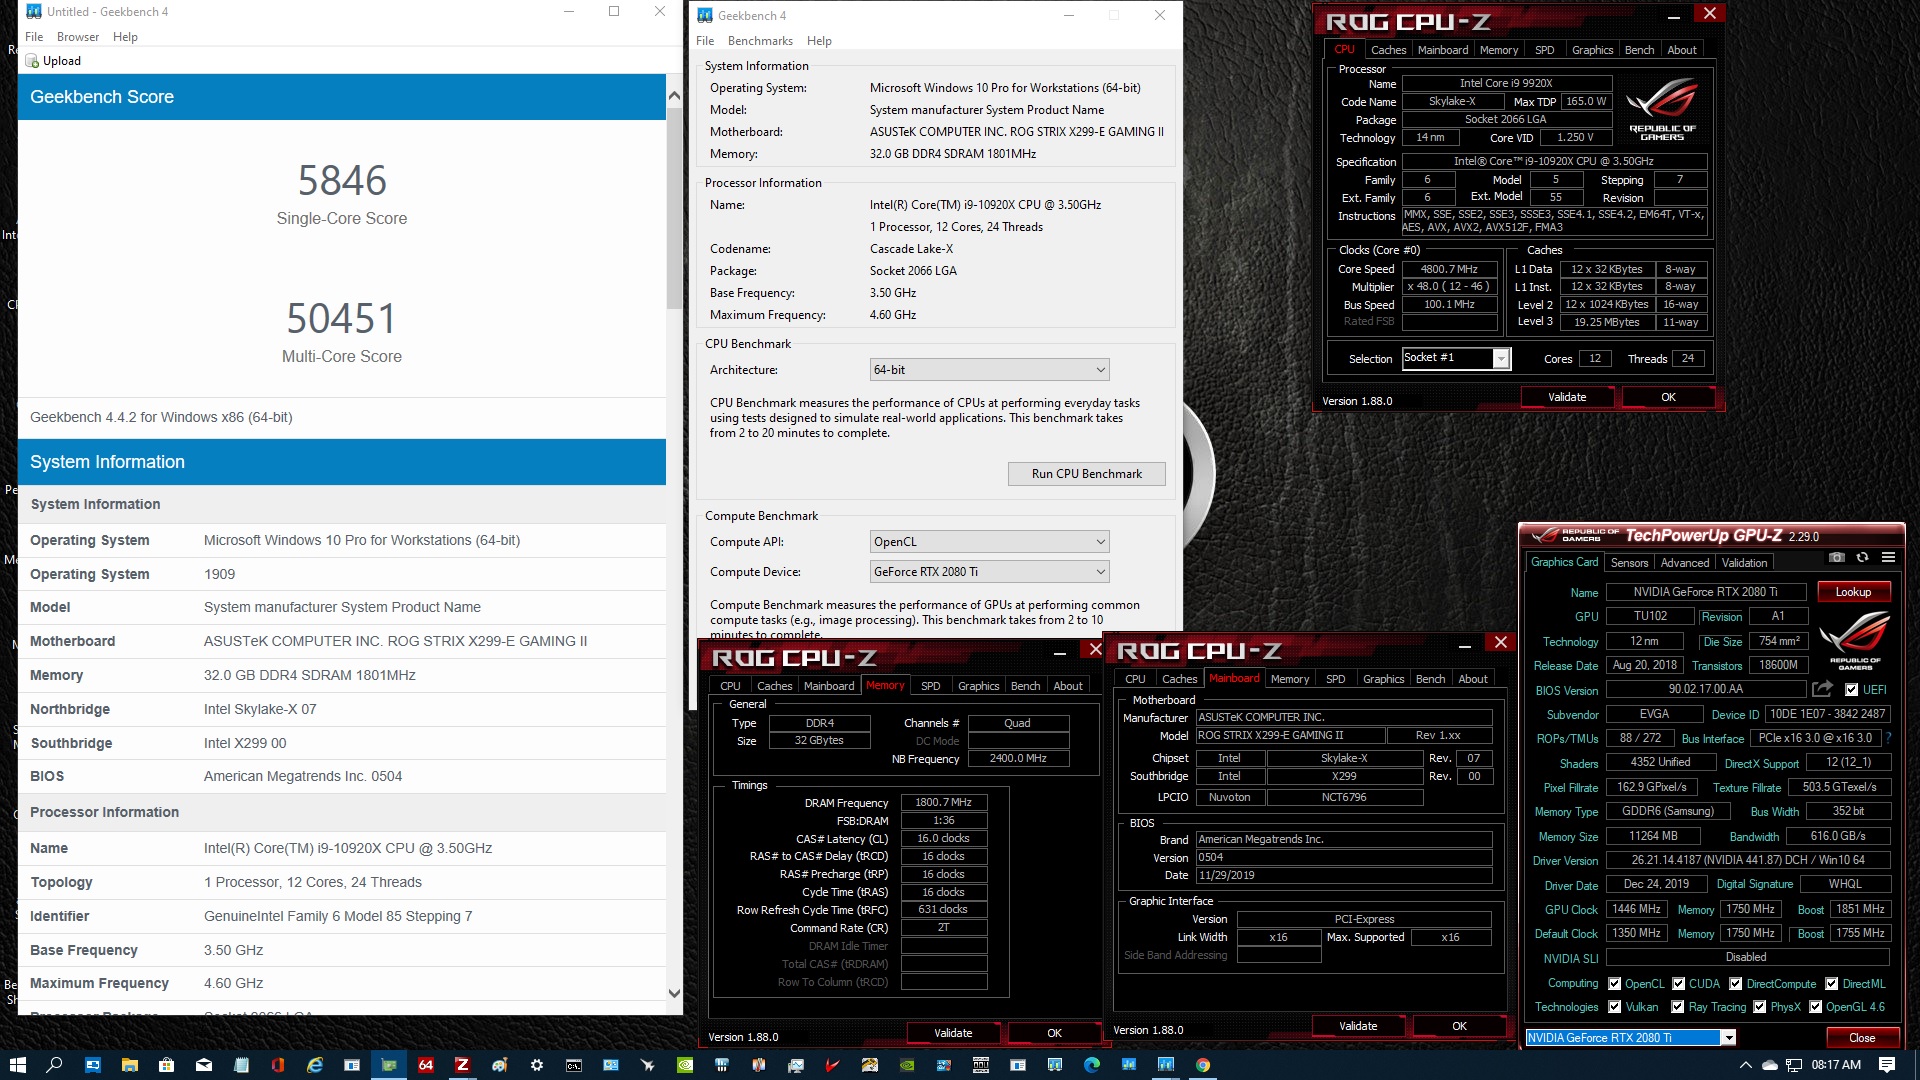Open AIDA64 taskbar icon
This screenshot has height=1080, width=1920.
(x=425, y=1065)
